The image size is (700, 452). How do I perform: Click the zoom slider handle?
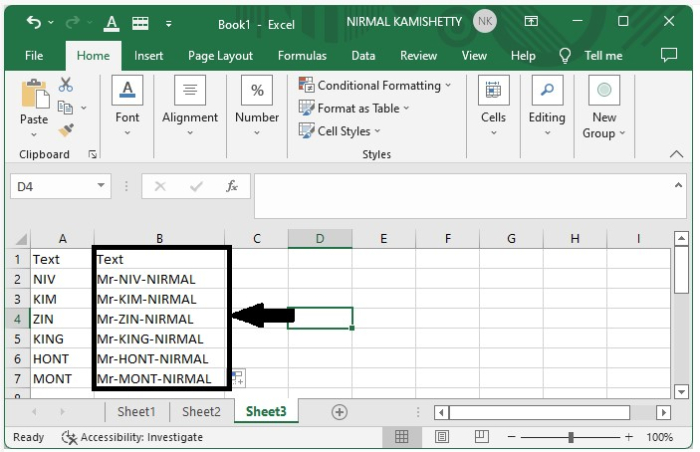[571, 437]
